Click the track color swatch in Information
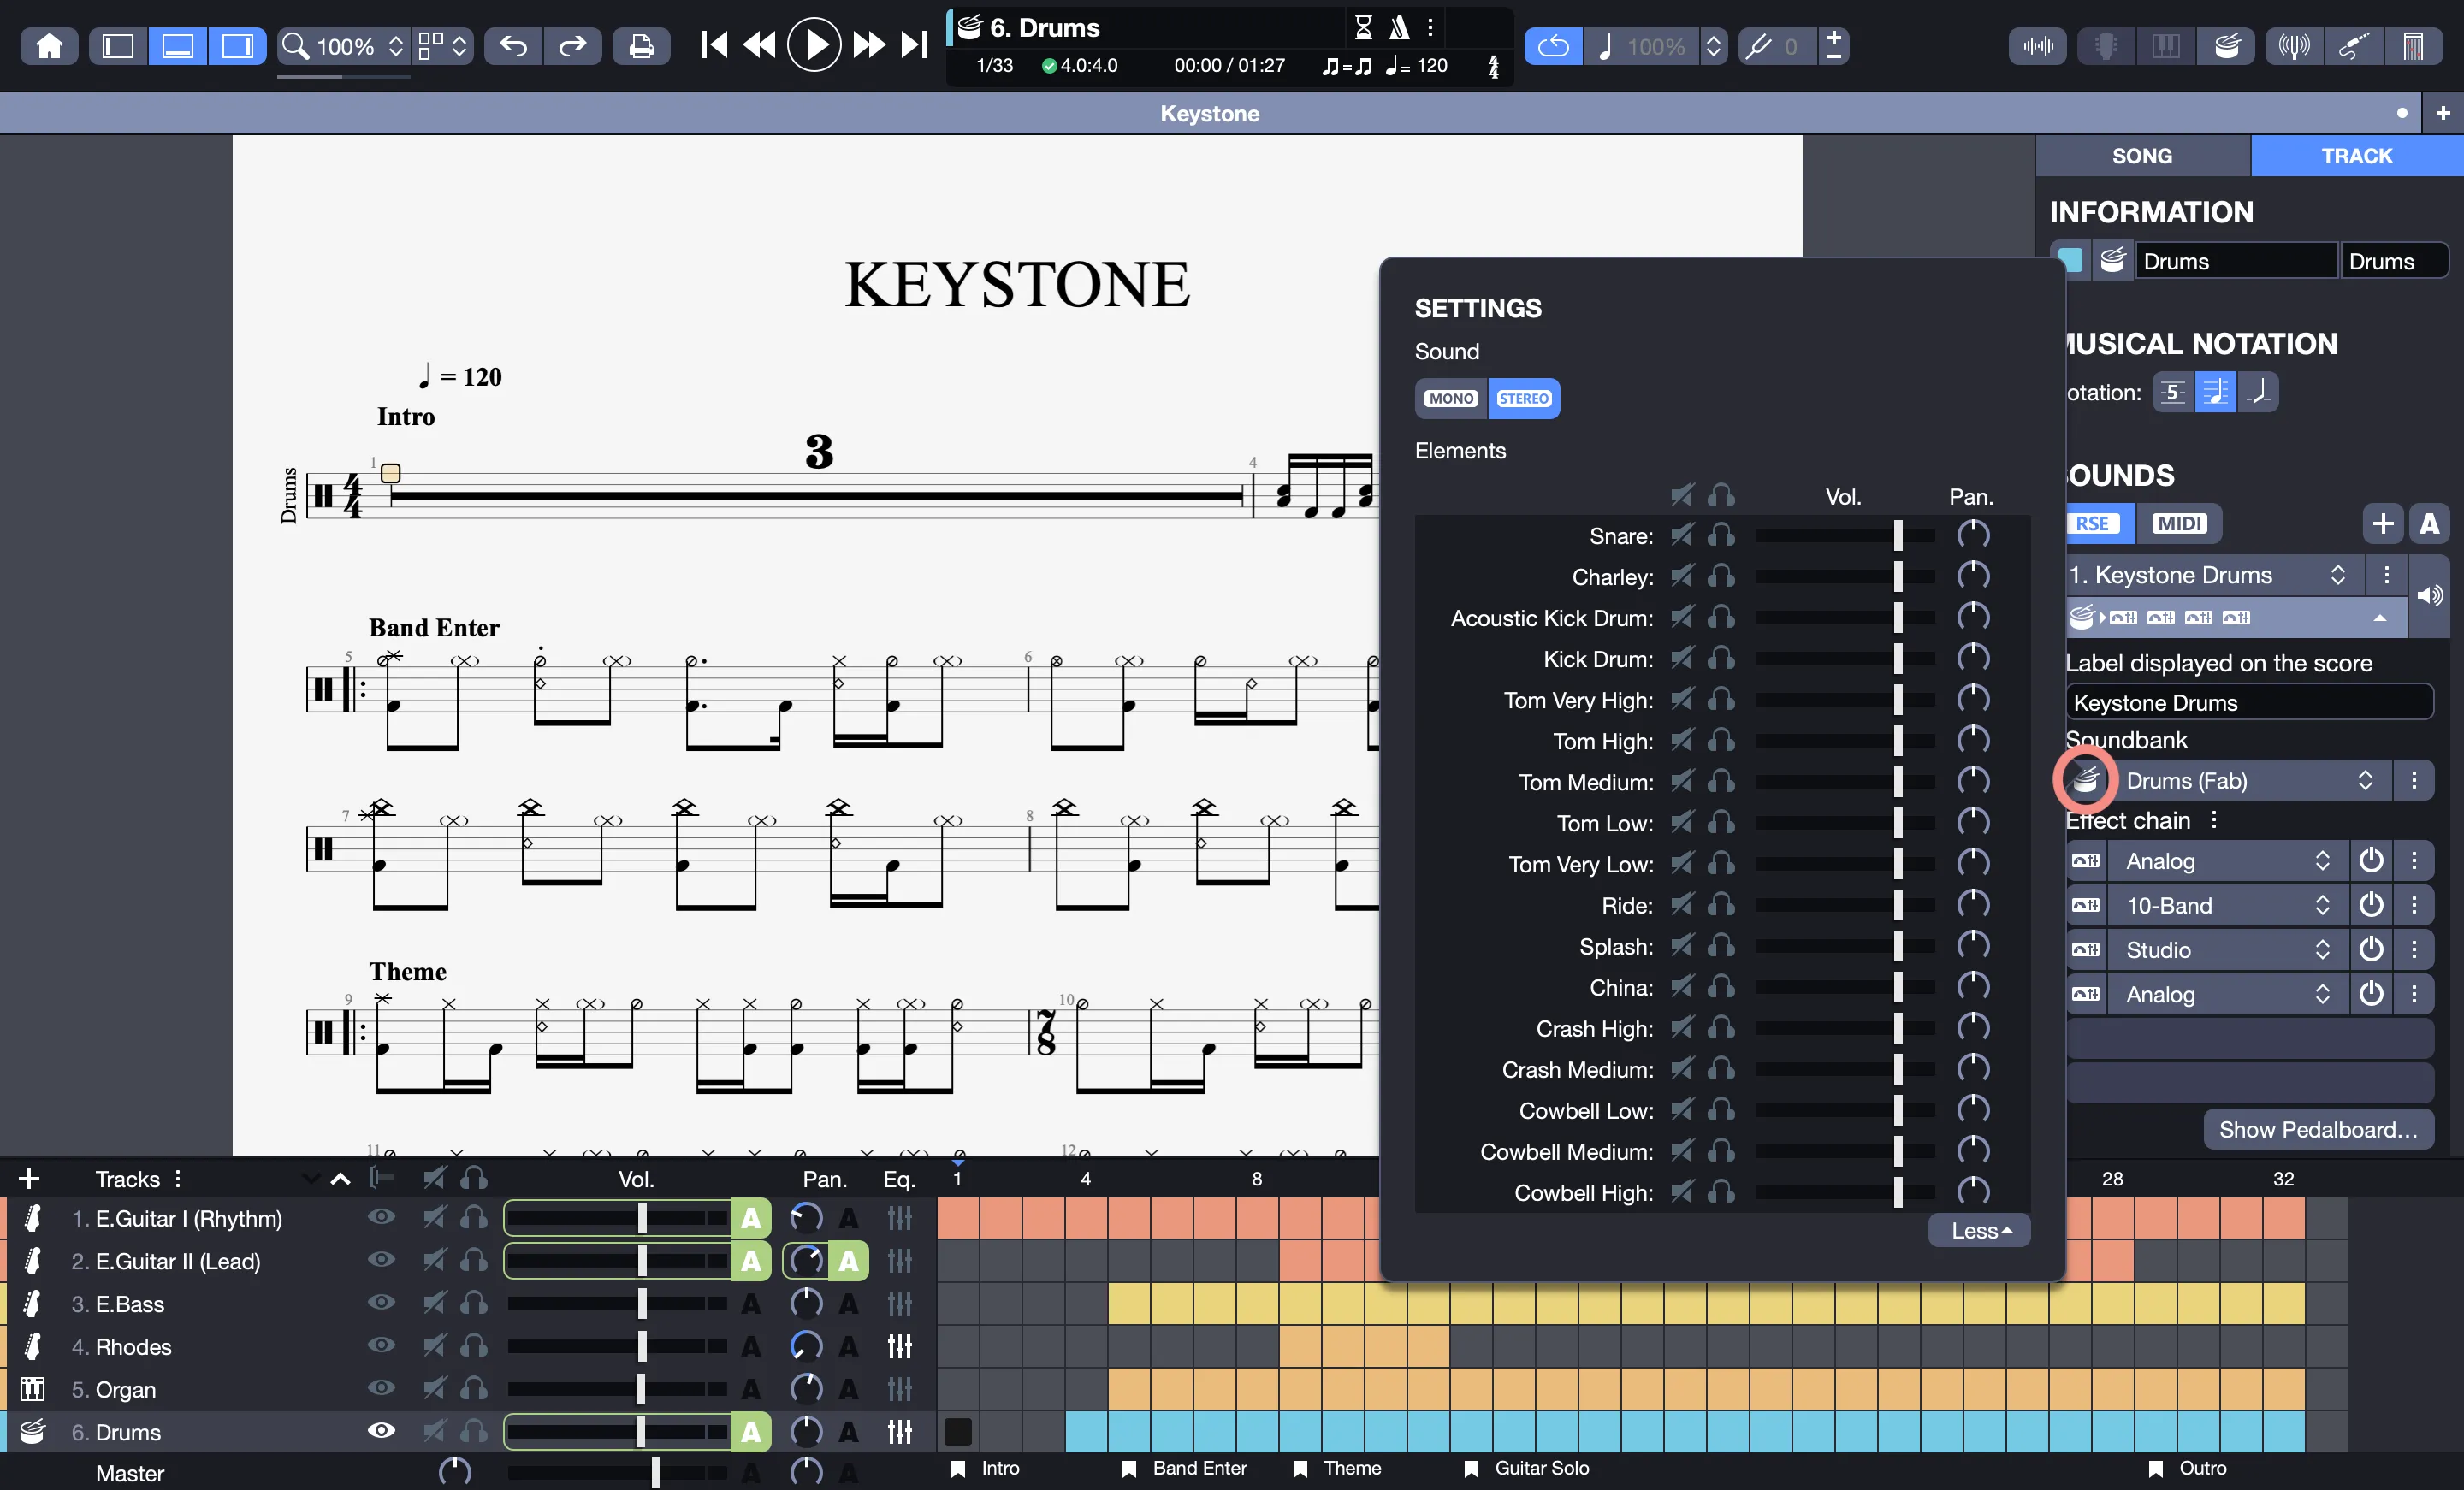This screenshot has height=1490, width=2464. [2070, 261]
